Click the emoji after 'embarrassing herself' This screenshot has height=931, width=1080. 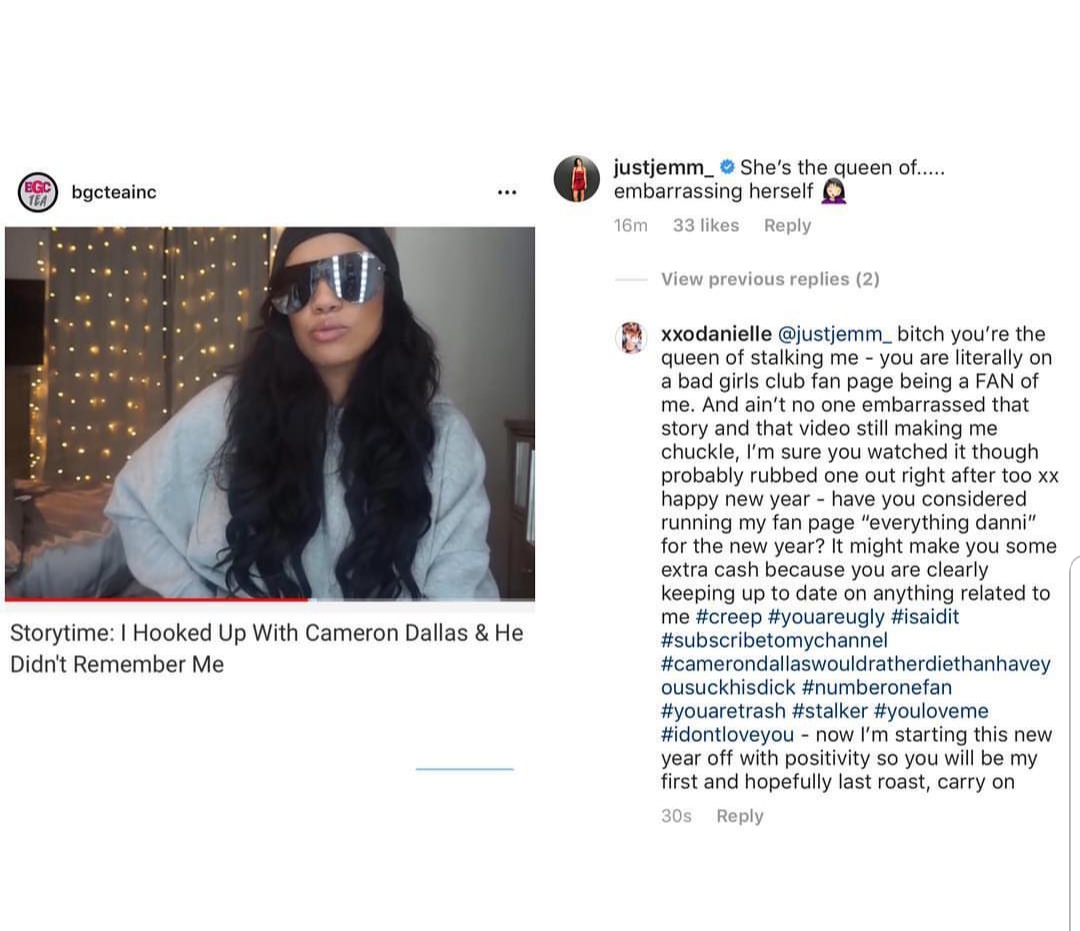point(833,191)
